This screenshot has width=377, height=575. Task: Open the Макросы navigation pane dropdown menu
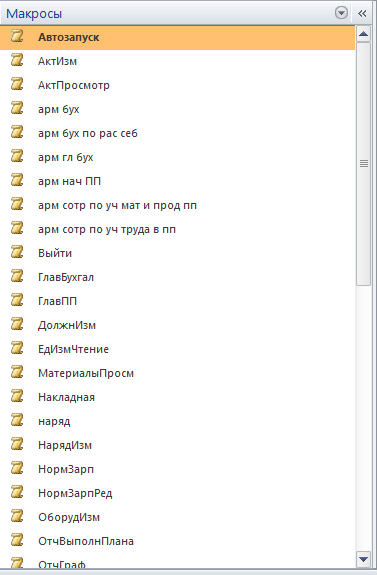(x=341, y=13)
